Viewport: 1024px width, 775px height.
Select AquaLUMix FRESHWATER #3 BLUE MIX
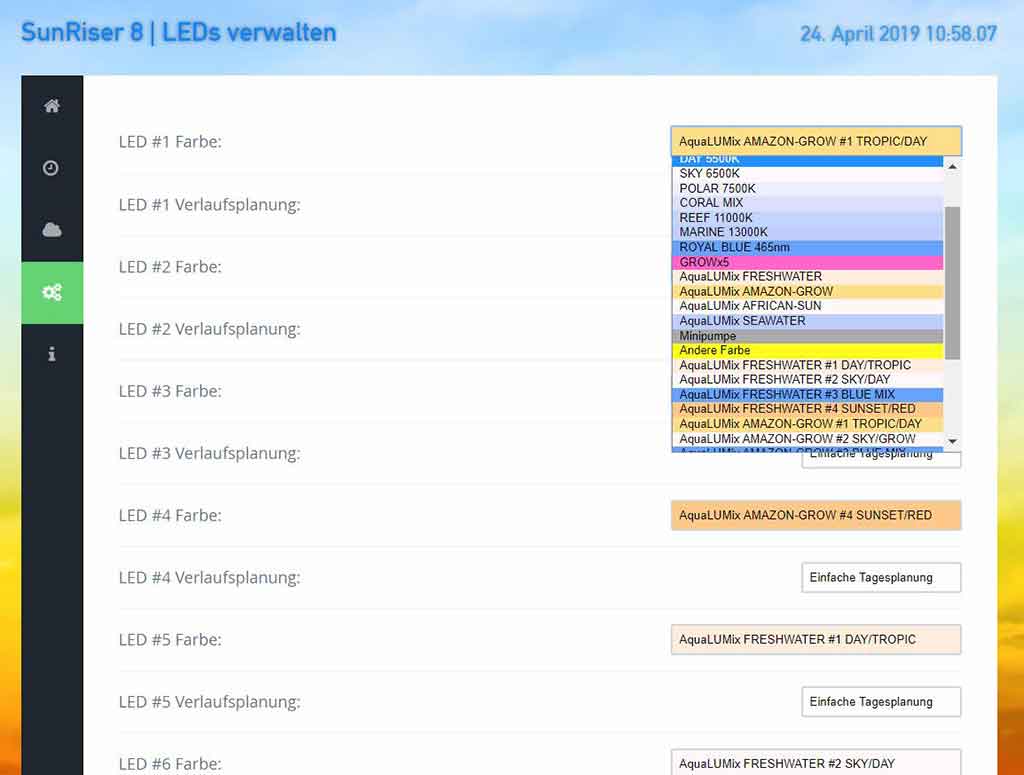coord(807,395)
